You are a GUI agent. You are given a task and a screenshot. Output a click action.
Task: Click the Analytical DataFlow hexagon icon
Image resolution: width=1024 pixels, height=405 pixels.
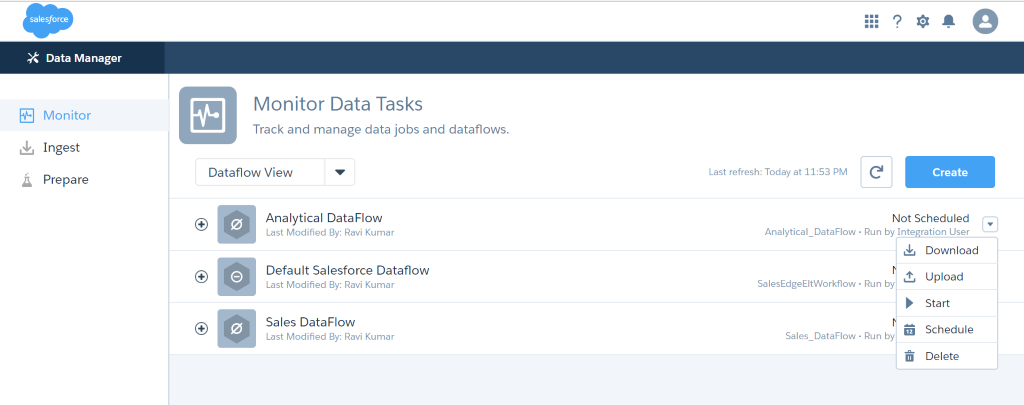tap(236, 224)
